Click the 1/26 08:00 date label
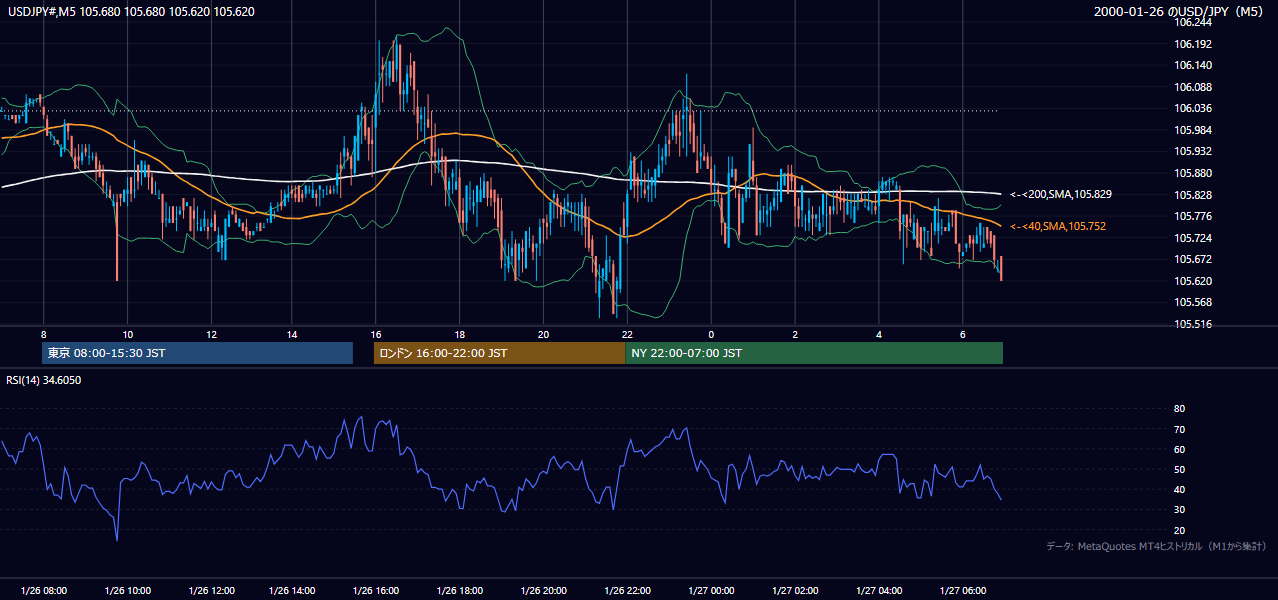Viewport: 1278px width, 600px height. (43, 591)
